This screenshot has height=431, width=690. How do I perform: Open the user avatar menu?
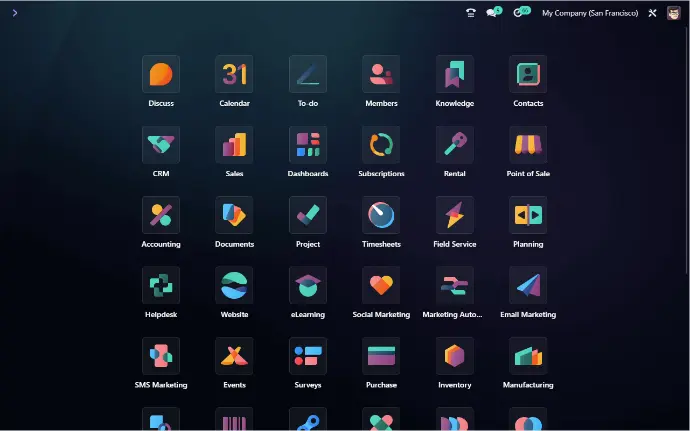(x=673, y=13)
